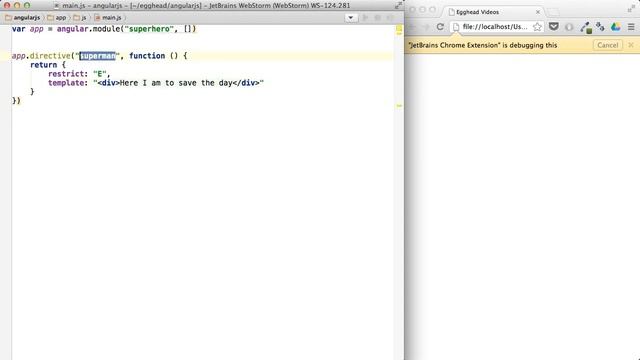
Task: Select main.js in the breadcrumb bar
Action: pos(108,18)
